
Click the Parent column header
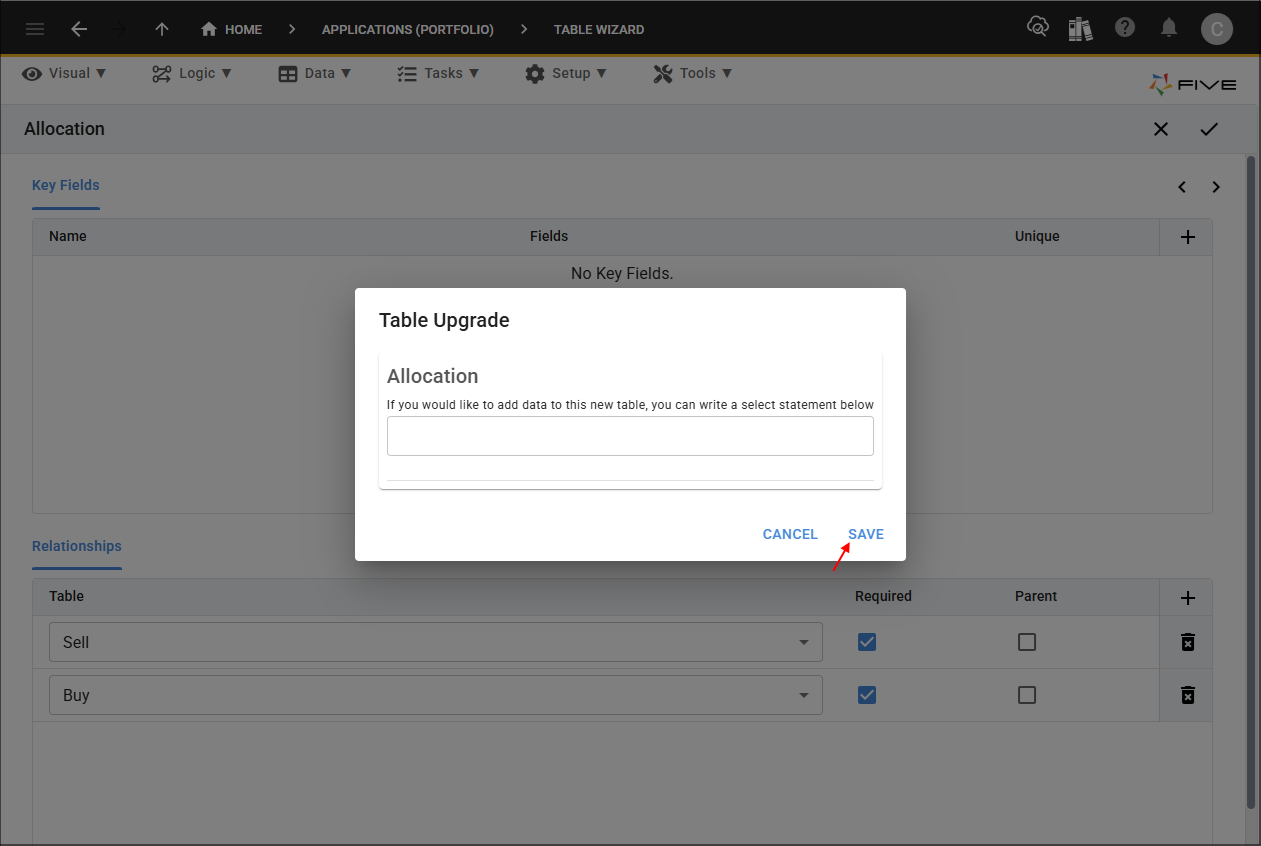(1036, 596)
